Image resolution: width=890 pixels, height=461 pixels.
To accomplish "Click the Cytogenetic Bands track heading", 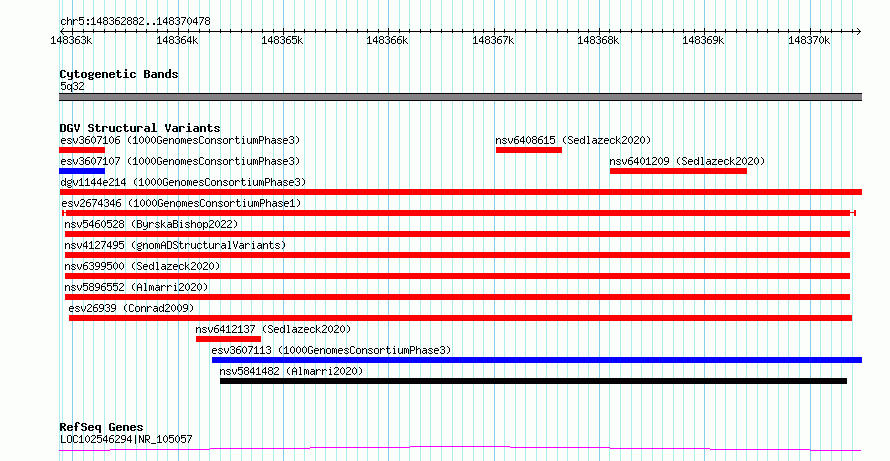I will (119, 74).
